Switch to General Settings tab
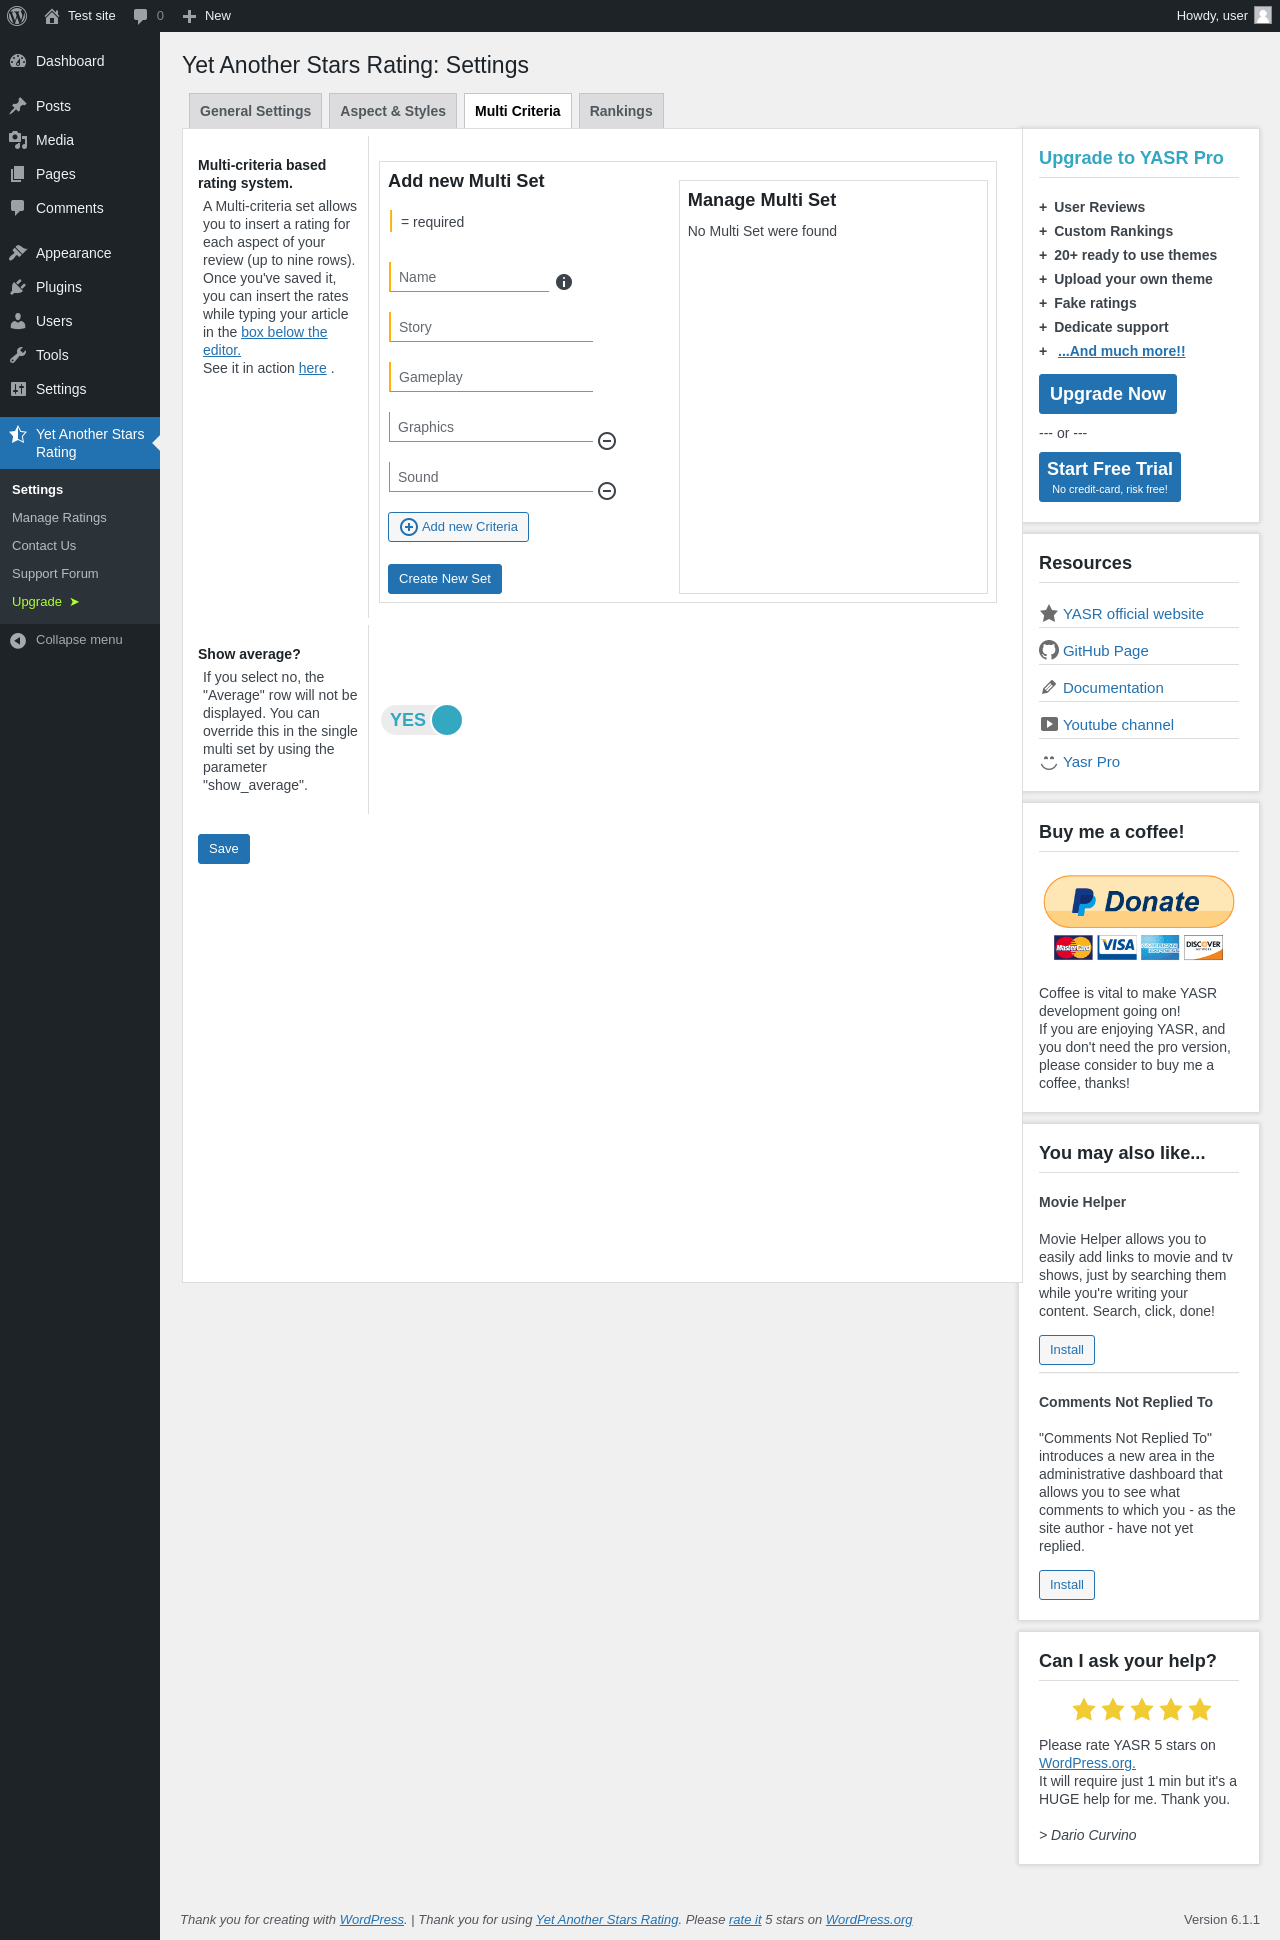This screenshot has width=1280, height=1940. pos(255,111)
